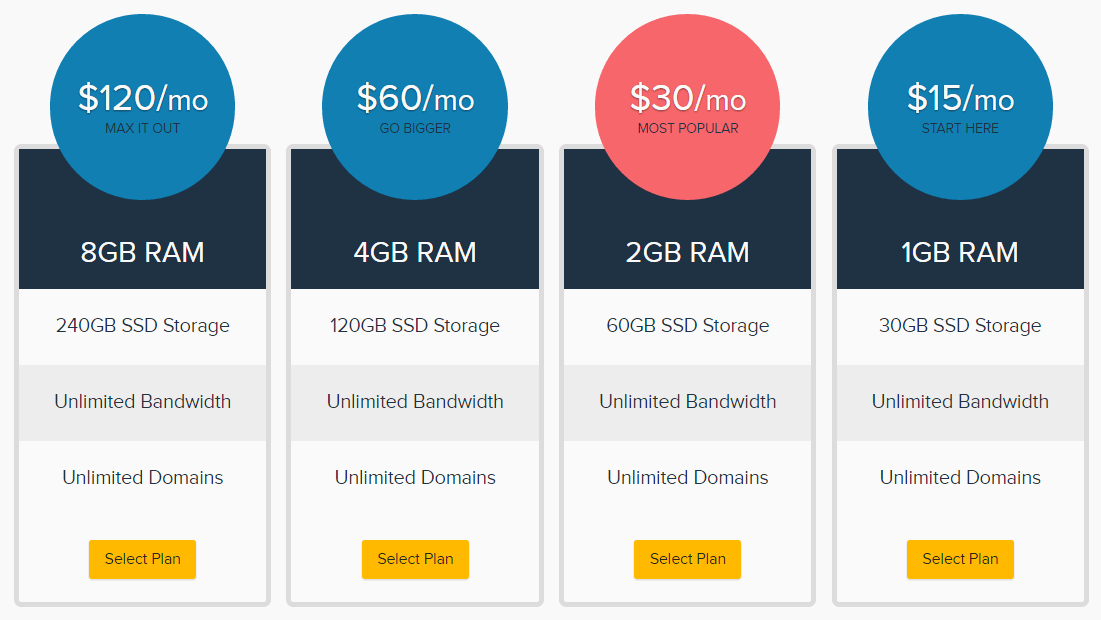
Task: Click the 1GB RAM plan header
Action: pos(960,252)
